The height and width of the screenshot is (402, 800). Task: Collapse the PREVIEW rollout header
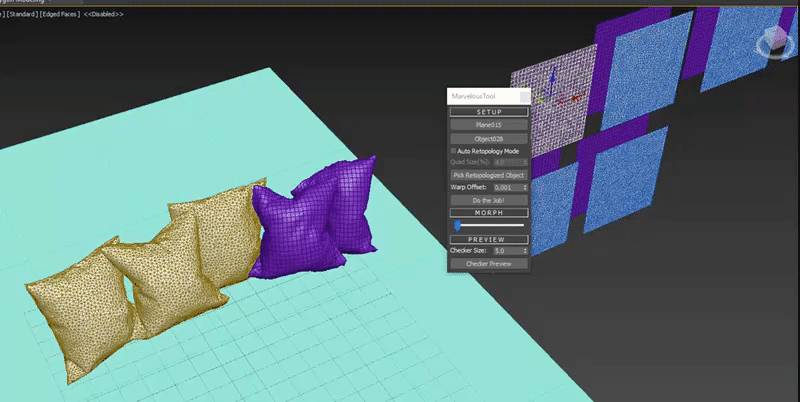(489, 239)
